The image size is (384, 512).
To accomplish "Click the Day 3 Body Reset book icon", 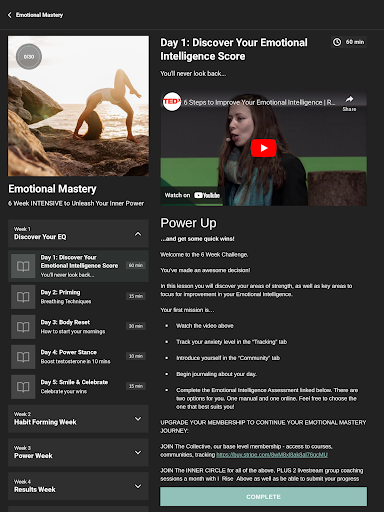I will click(x=23, y=327).
